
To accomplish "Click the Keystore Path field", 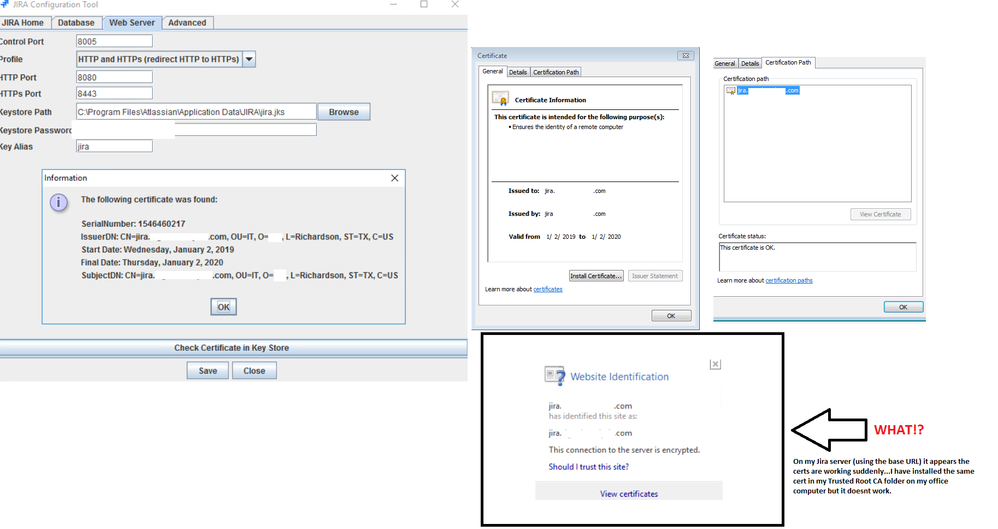I will point(195,112).
